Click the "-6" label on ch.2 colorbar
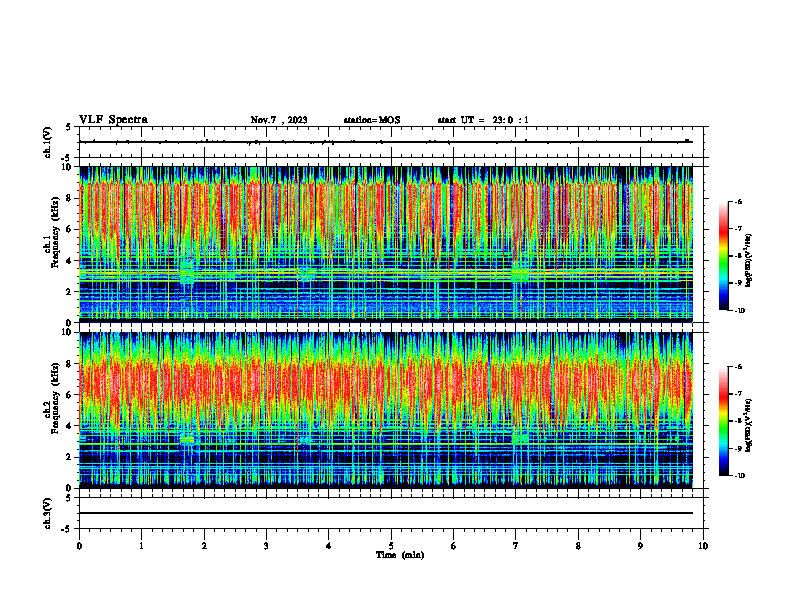This screenshot has width=792, height=612. click(738, 367)
